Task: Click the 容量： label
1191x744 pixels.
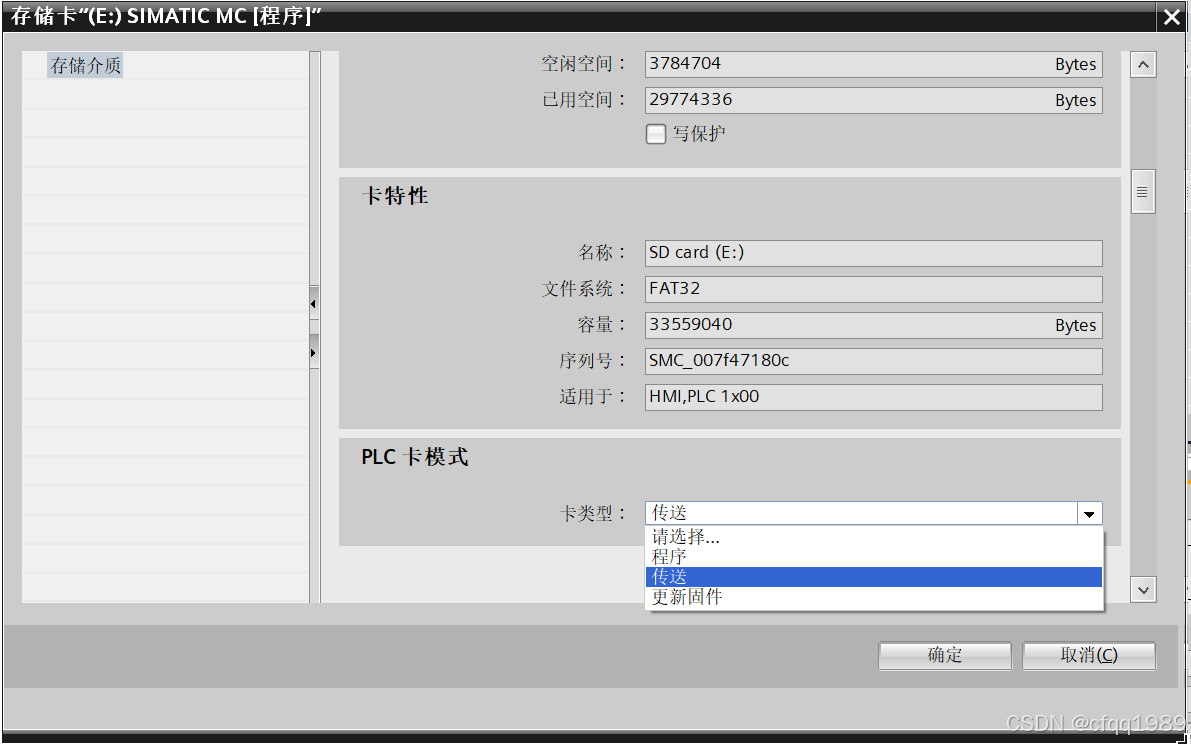Action: [602, 325]
